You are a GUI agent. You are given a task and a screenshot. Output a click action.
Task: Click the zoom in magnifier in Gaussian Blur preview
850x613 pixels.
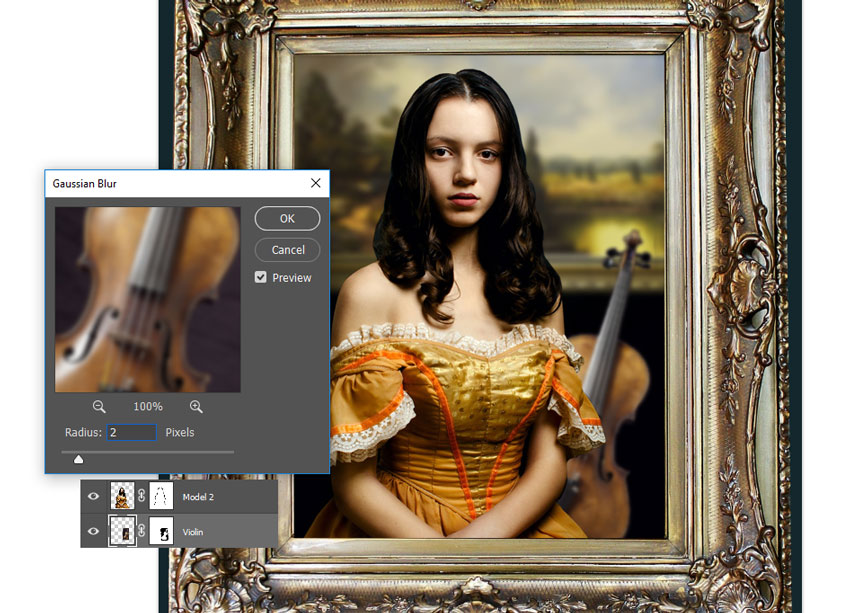tap(196, 406)
